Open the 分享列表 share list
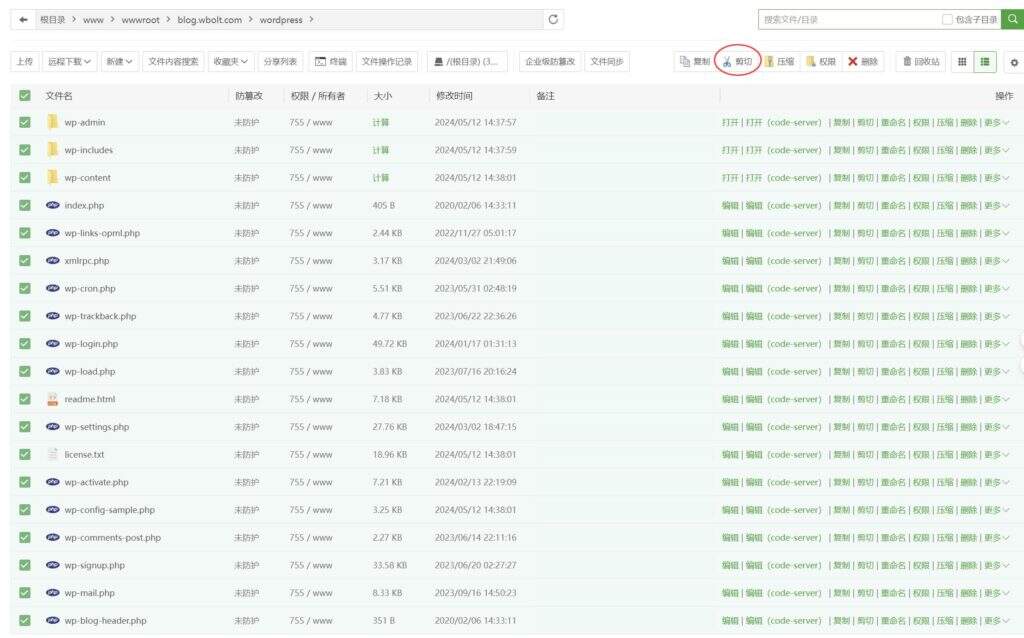This screenshot has height=638, width=1024. coord(280,61)
